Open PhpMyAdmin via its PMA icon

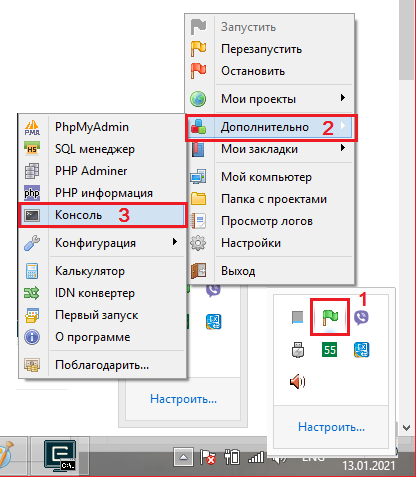[x=32, y=127]
